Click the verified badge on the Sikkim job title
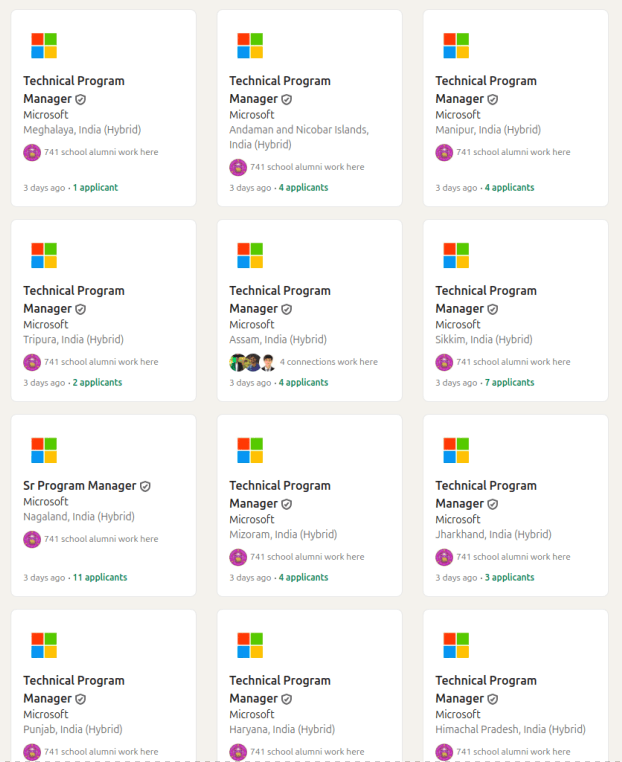The width and height of the screenshot is (622, 762). point(493,309)
